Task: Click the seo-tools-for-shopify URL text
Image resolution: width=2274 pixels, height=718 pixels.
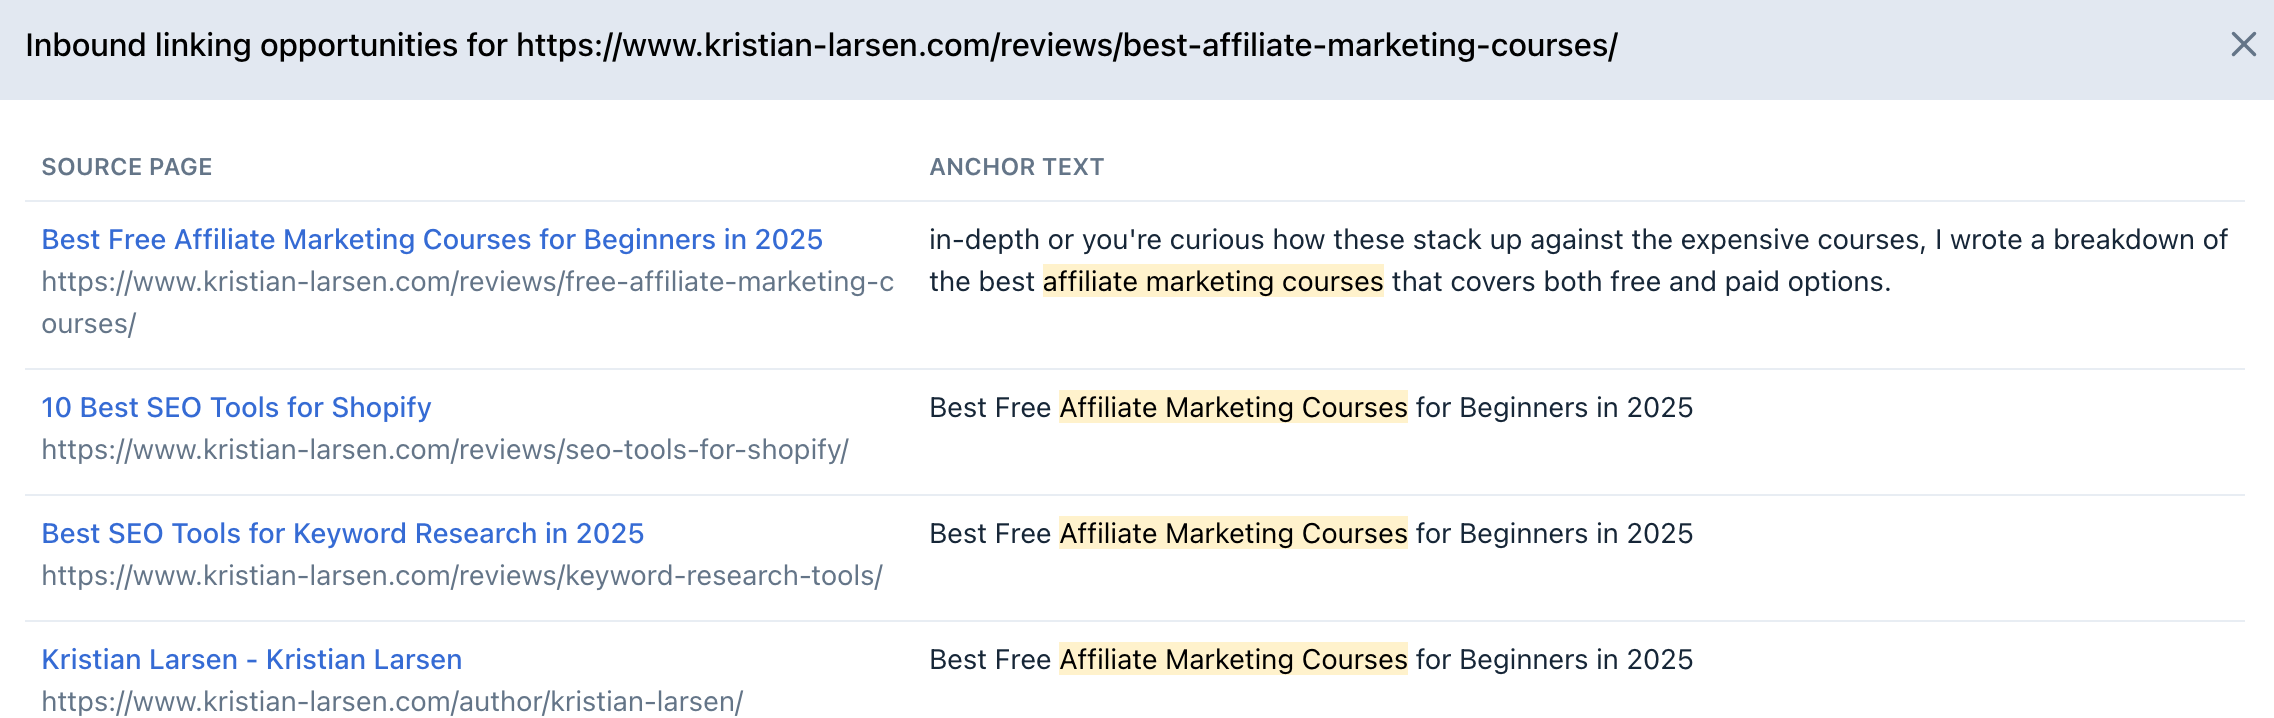Action: point(444,450)
